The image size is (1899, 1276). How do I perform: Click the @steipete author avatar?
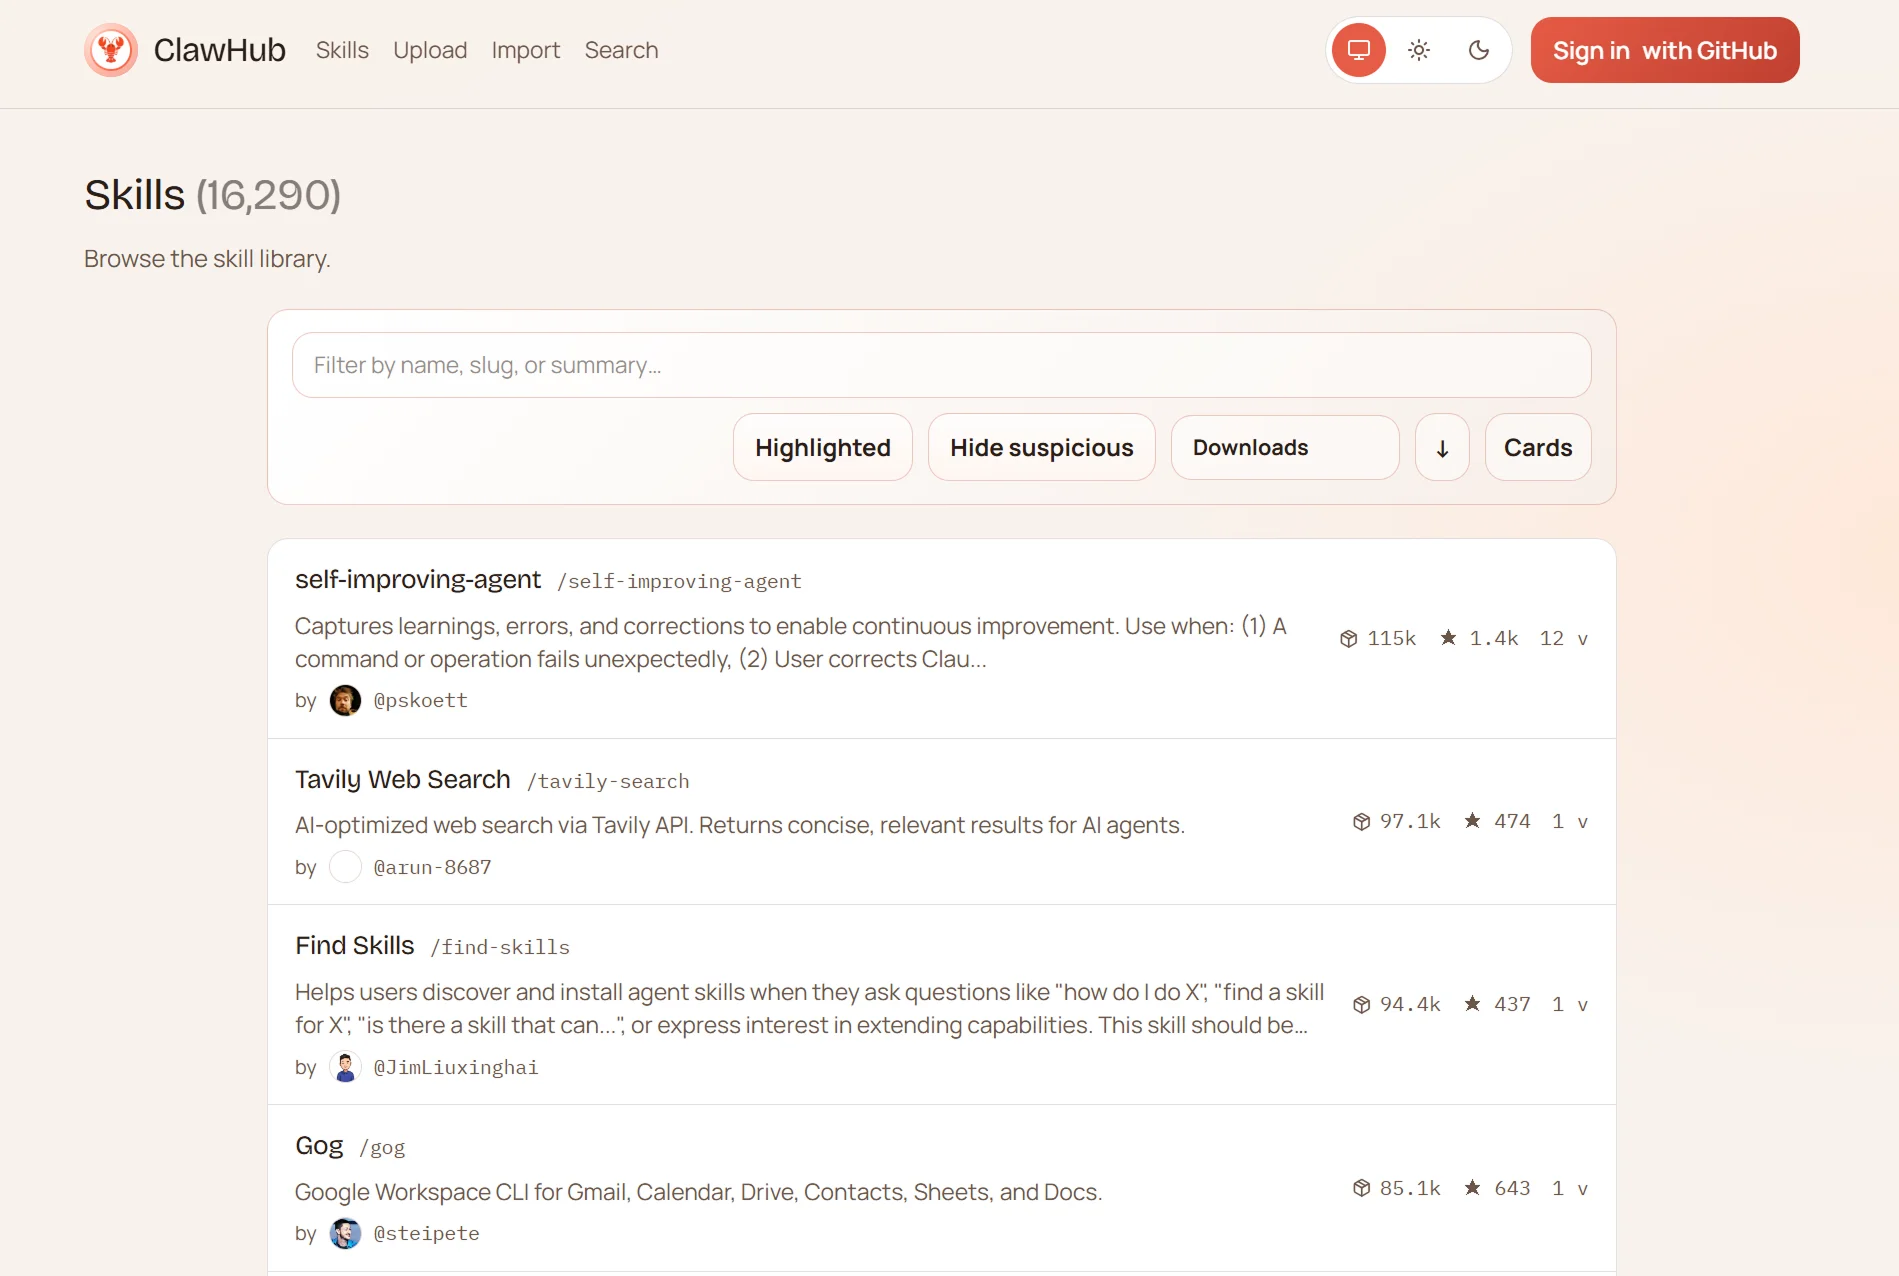[x=345, y=1233]
